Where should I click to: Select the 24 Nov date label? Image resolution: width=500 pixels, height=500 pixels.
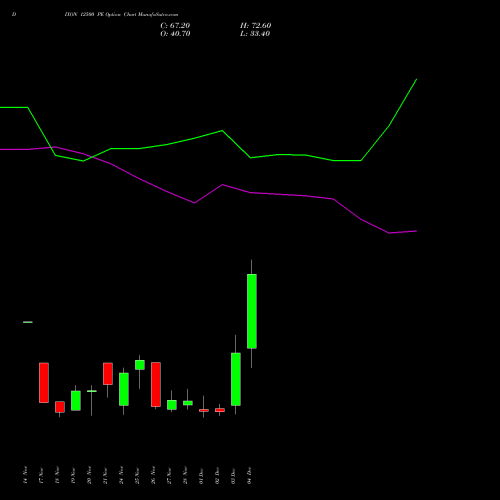(x=121, y=475)
